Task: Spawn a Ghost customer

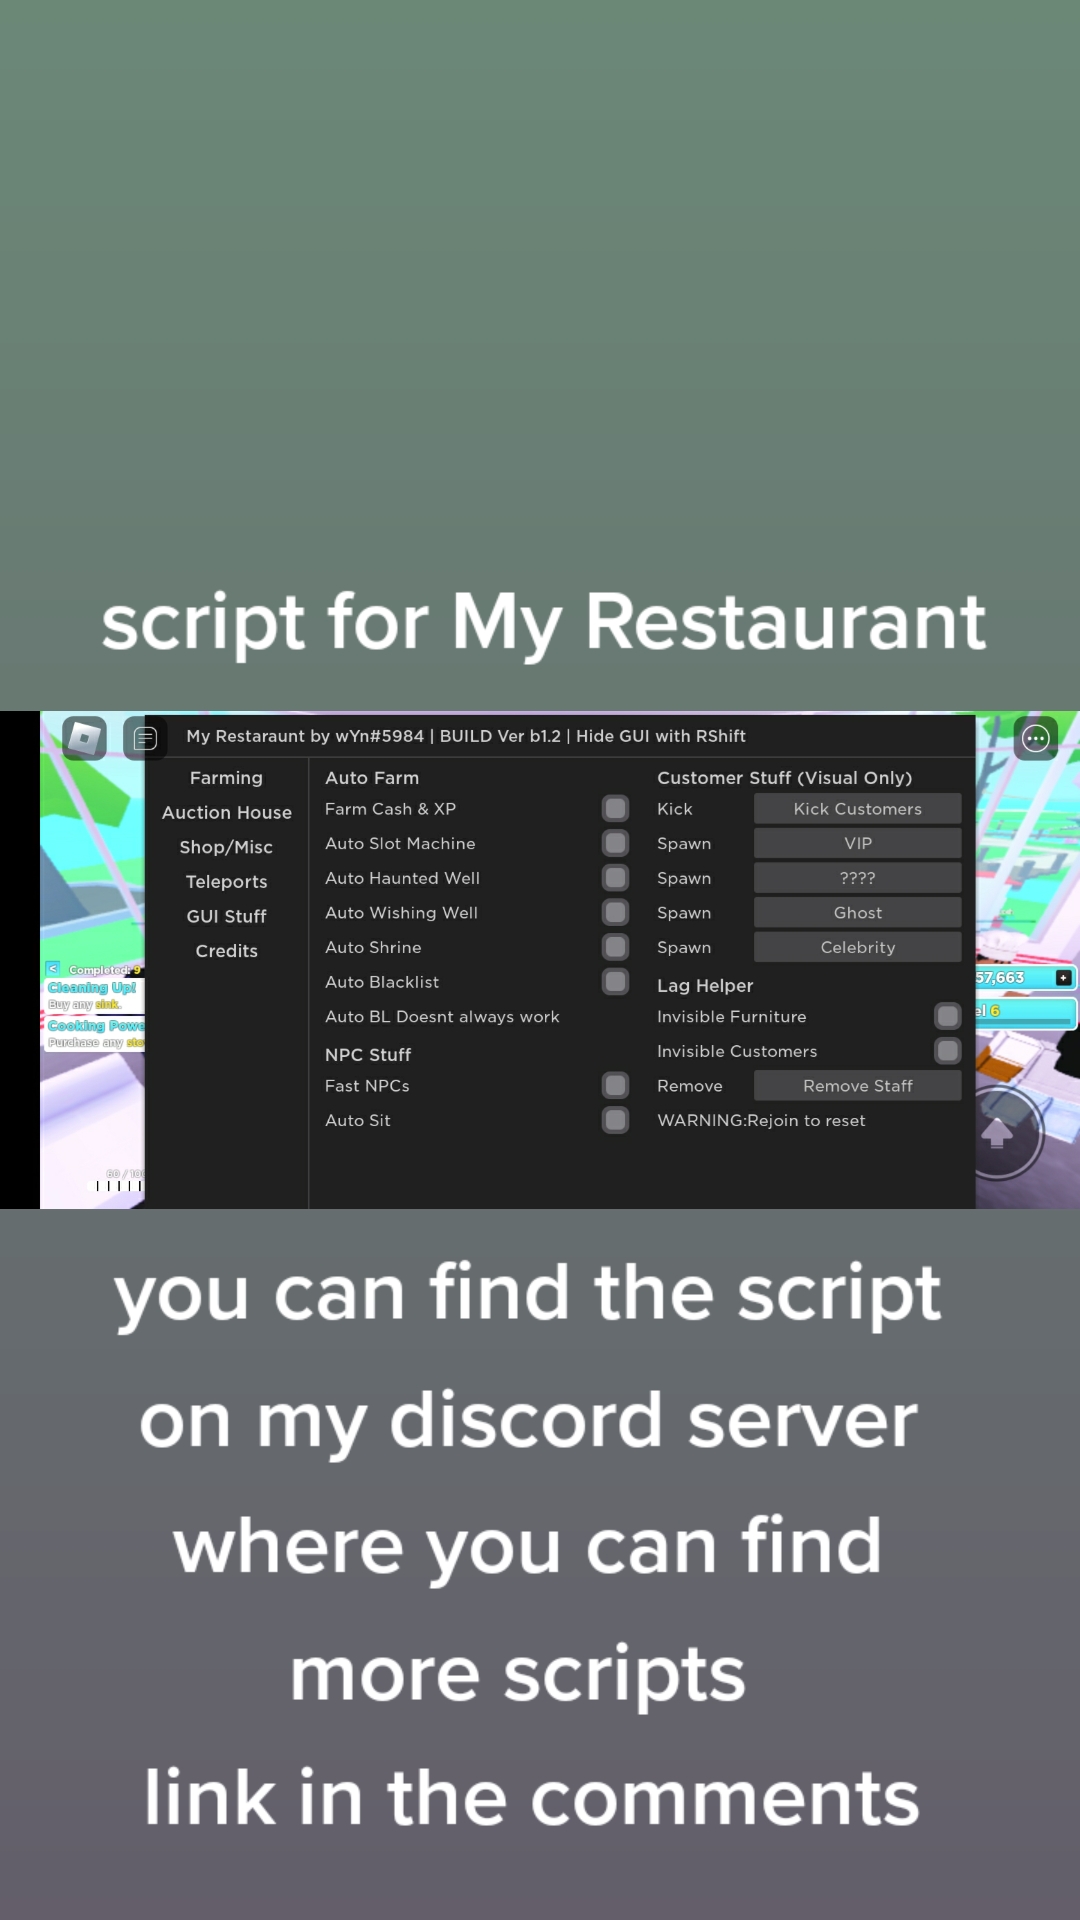Action: point(858,912)
